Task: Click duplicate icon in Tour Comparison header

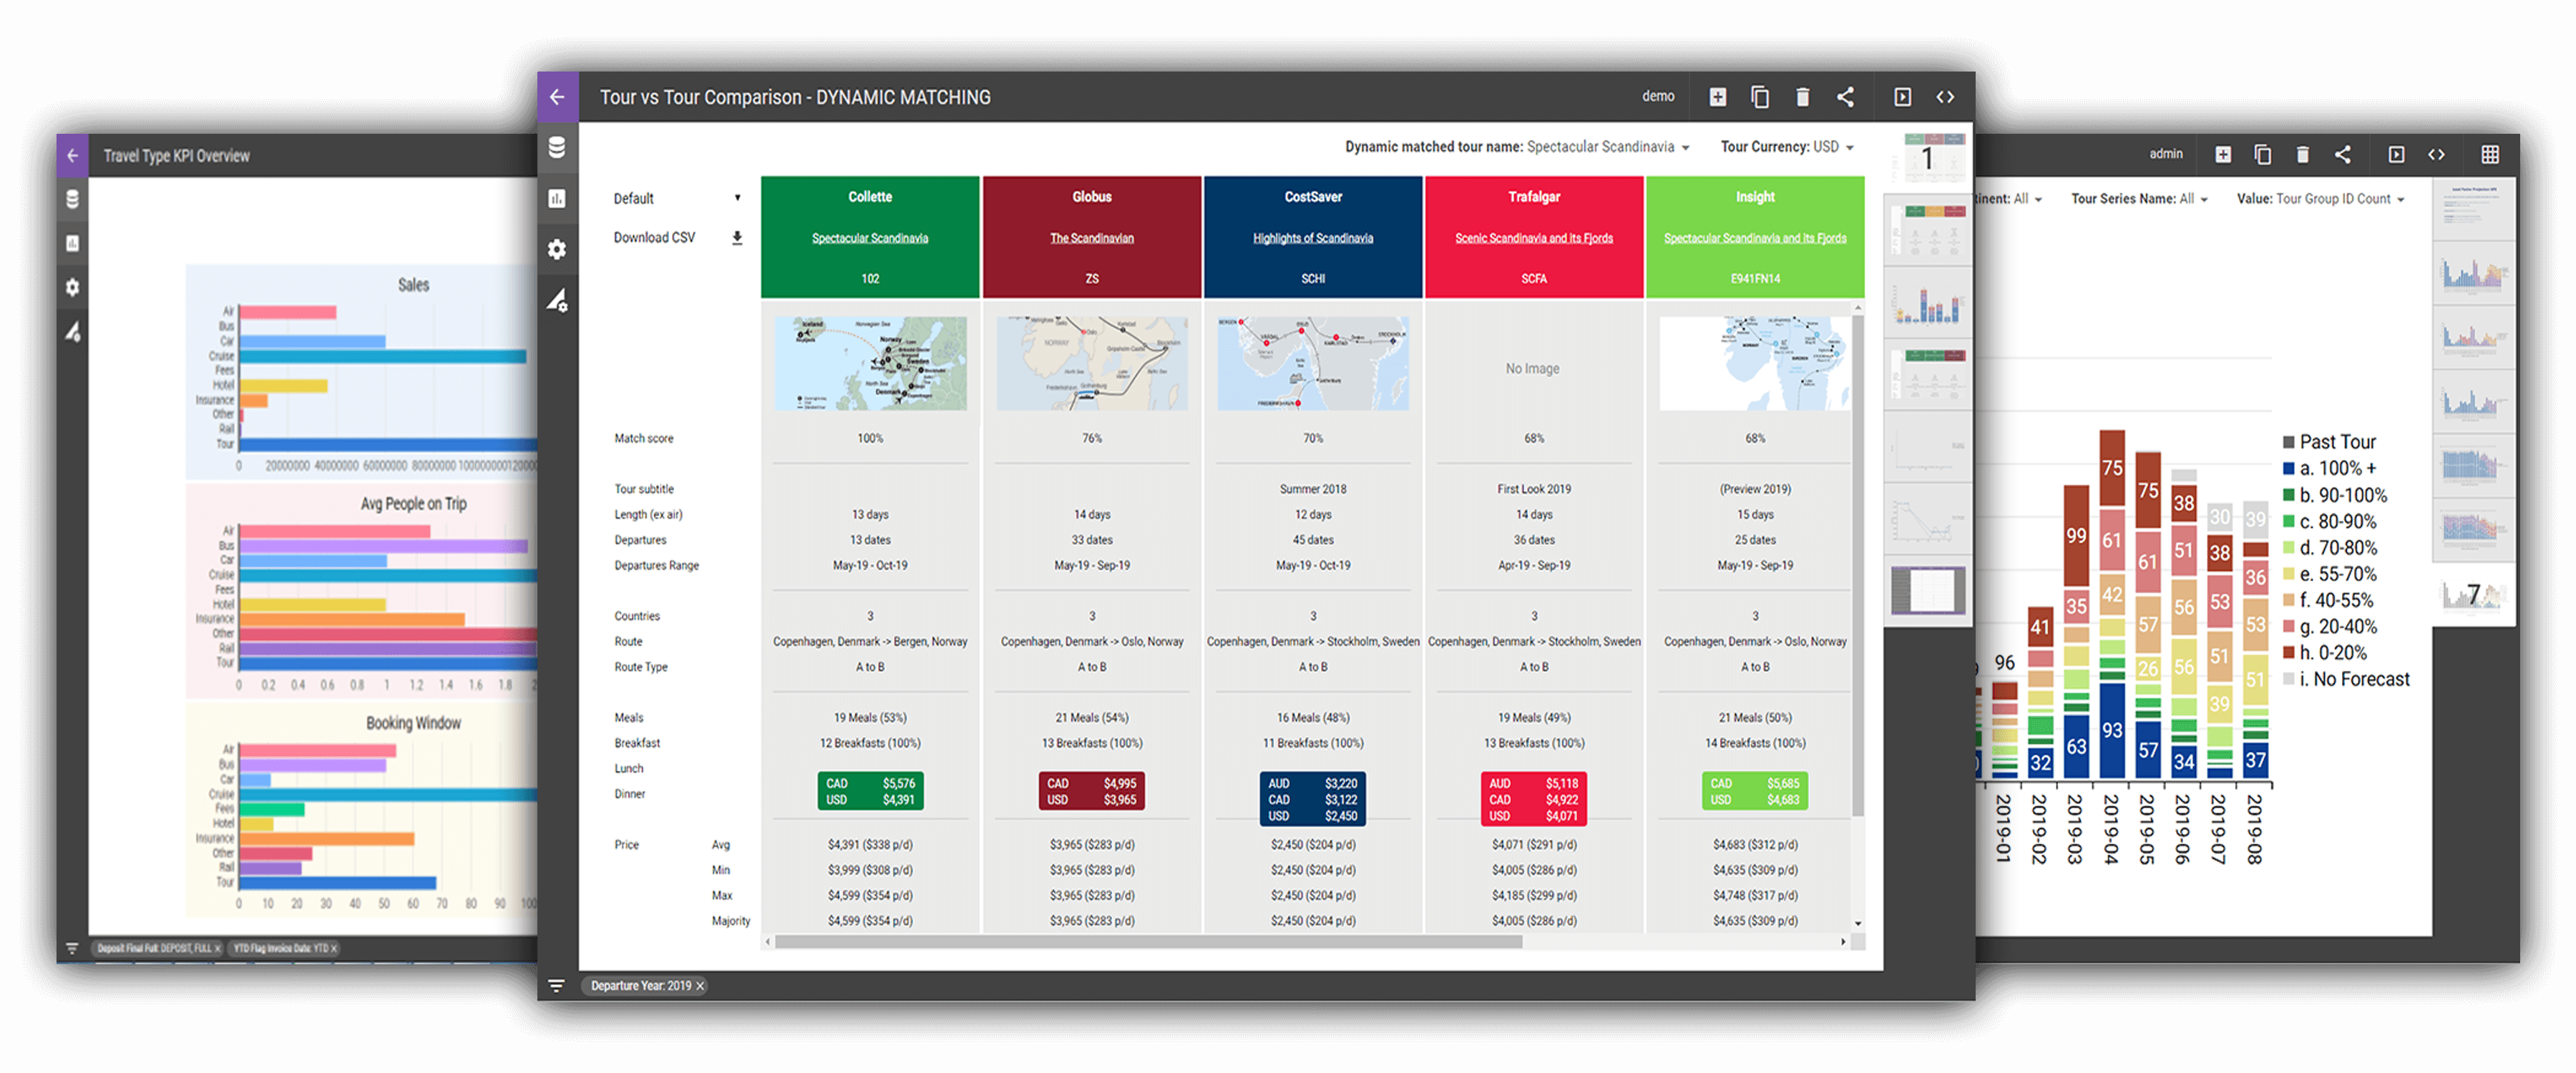Action: [1760, 97]
